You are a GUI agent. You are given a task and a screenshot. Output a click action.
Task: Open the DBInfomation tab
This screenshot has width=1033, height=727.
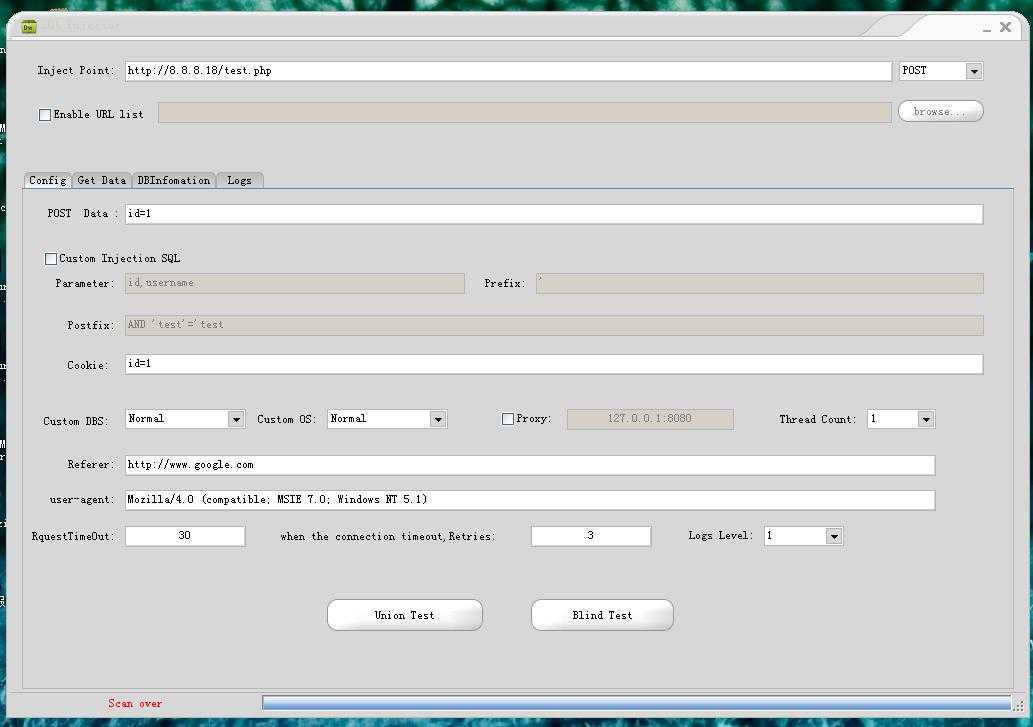[x=174, y=180]
